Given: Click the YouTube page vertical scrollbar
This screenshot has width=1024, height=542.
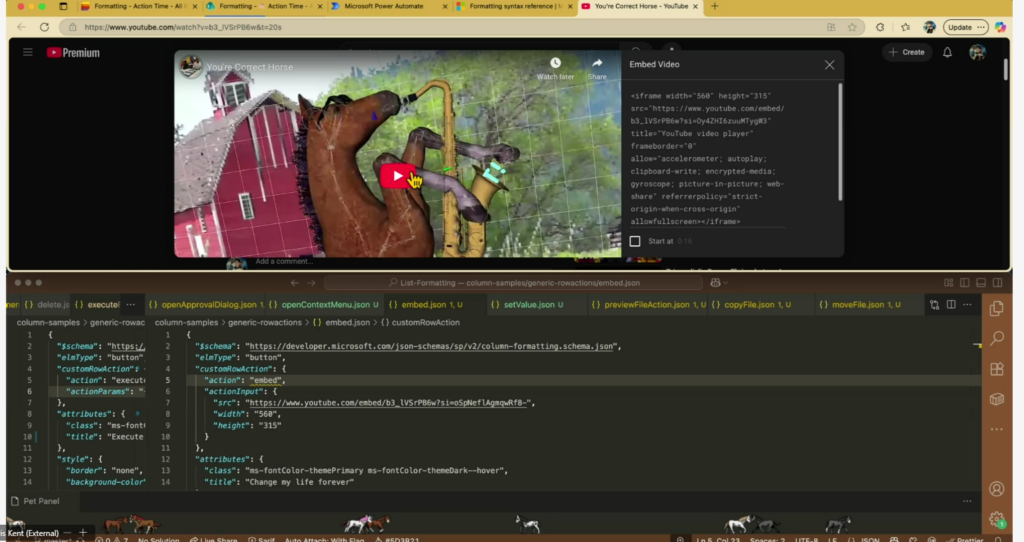Looking at the screenshot, I should click(1005, 69).
